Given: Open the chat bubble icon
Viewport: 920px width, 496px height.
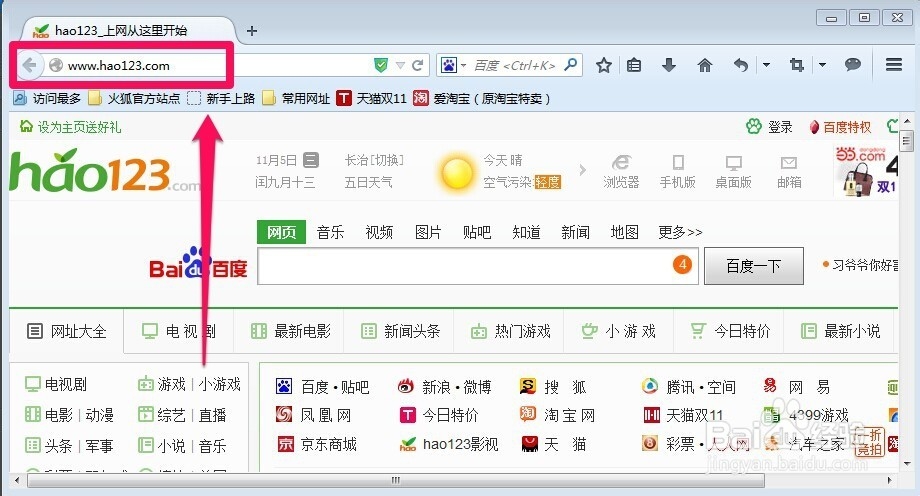Looking at the screenshot, I should 853,65.
